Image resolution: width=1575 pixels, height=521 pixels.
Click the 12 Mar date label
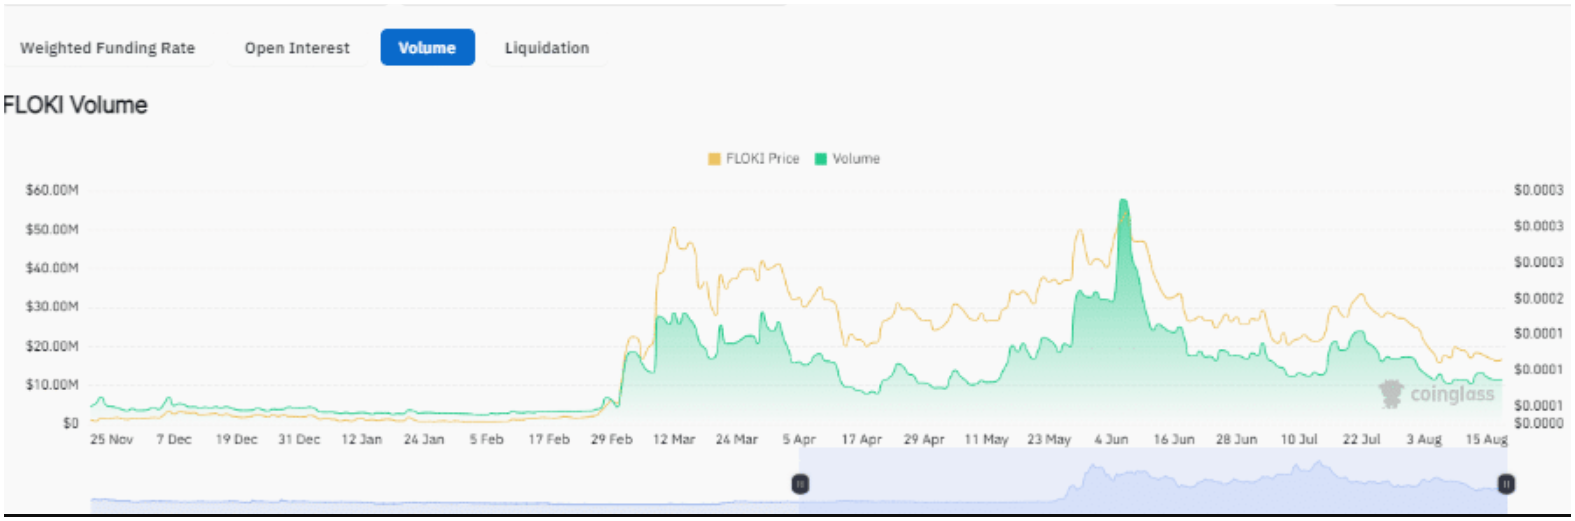(x=674, y=439)
